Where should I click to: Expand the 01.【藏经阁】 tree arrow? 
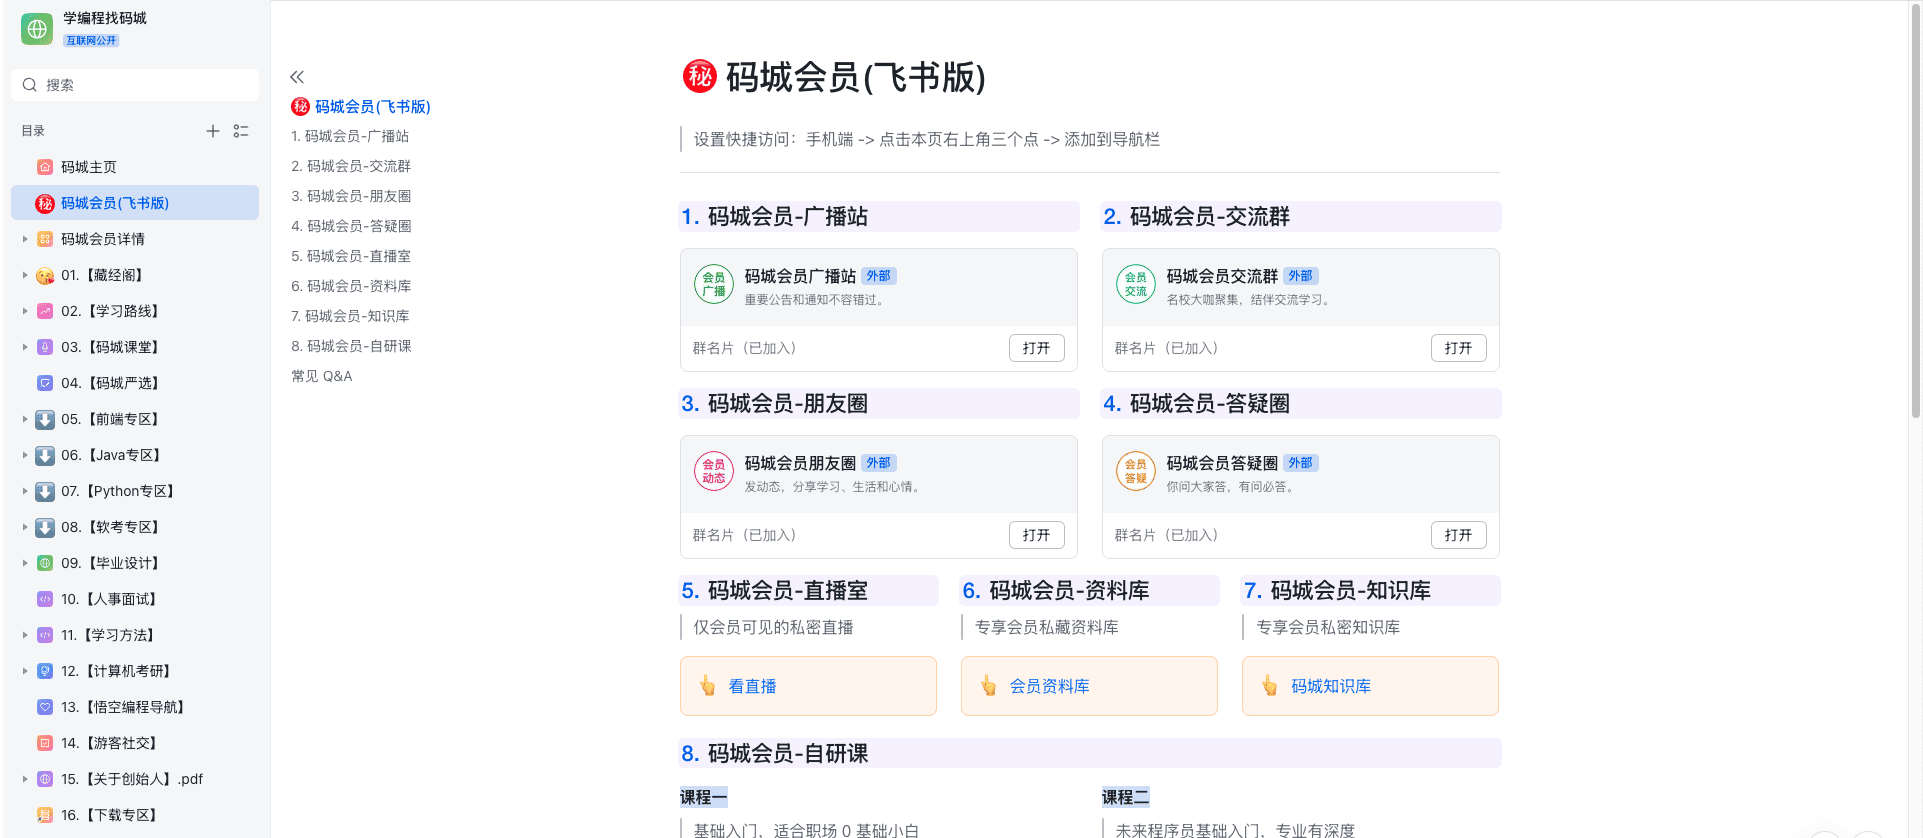(25, 275)
